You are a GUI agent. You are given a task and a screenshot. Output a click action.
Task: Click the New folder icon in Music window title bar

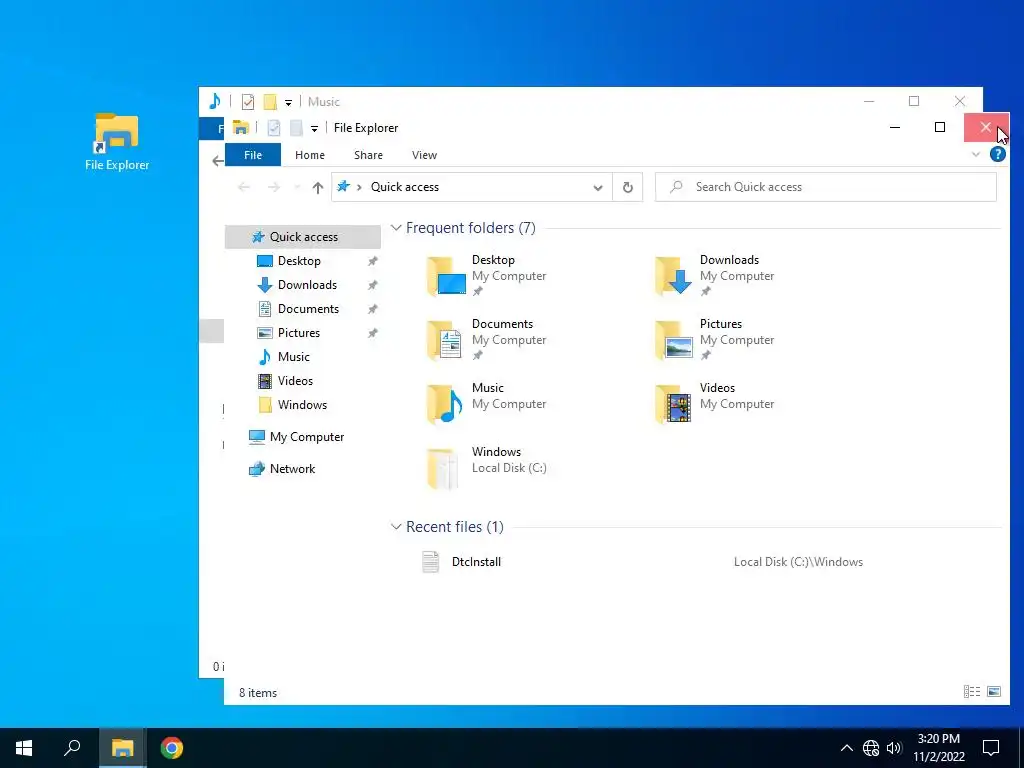270,102
